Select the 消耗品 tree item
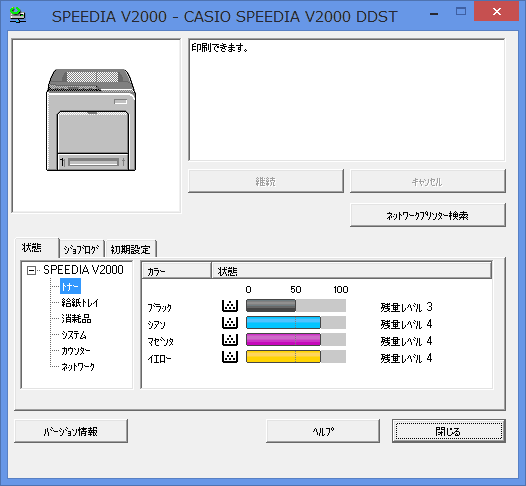The image size is (526, 486). 76,319
